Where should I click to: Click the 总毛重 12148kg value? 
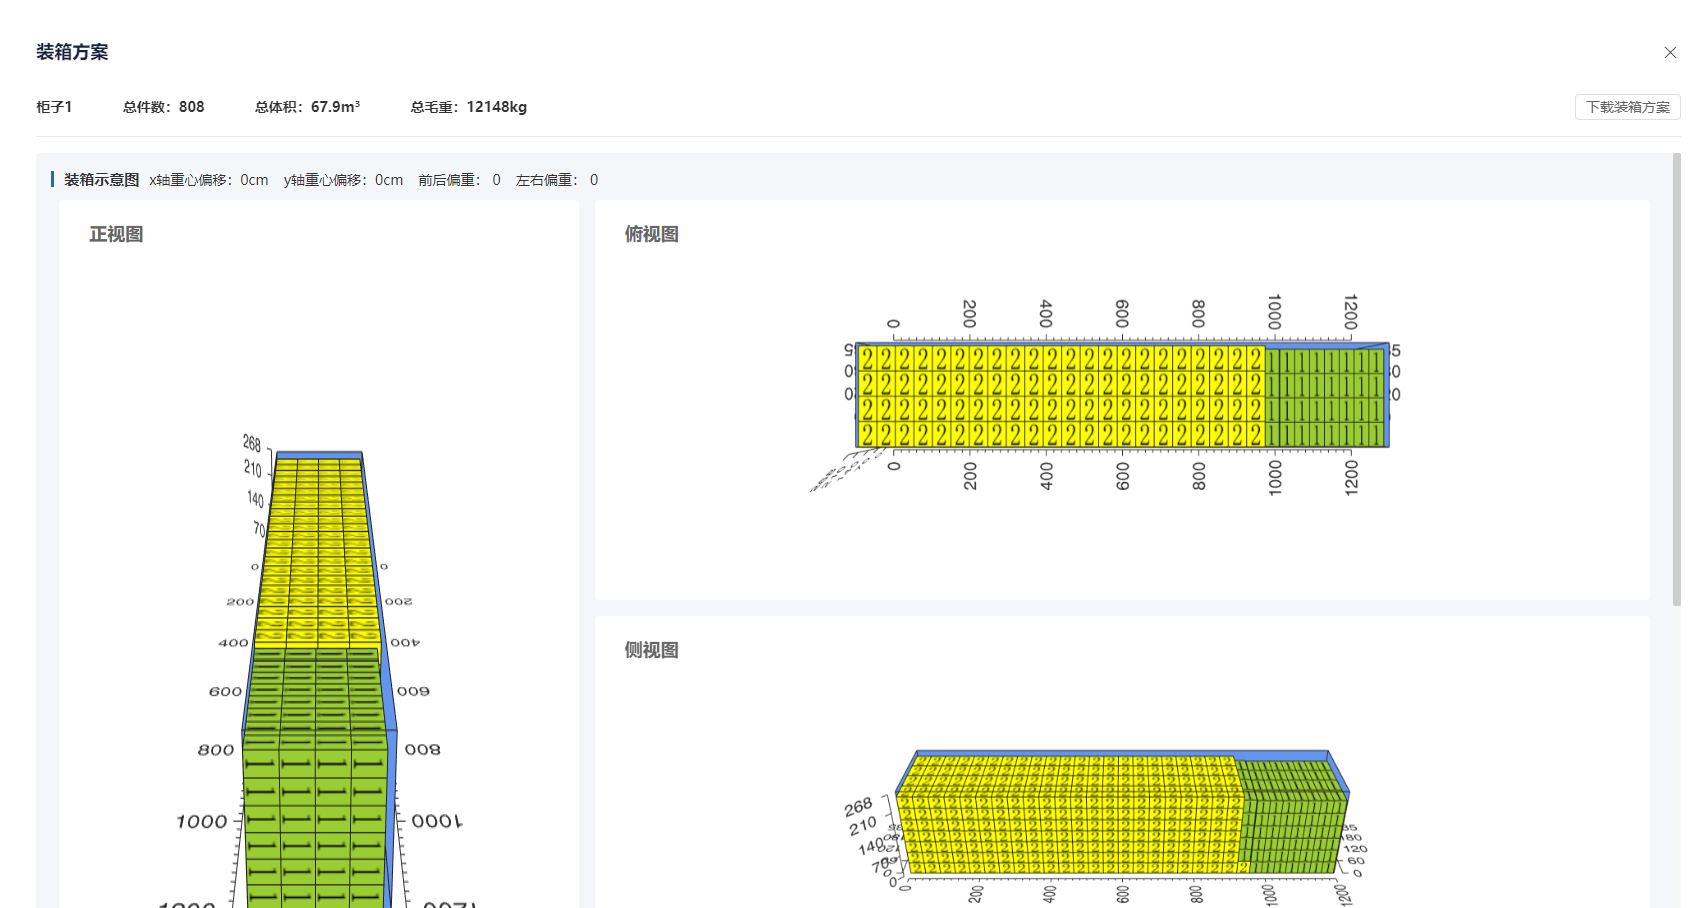point(467,107)
